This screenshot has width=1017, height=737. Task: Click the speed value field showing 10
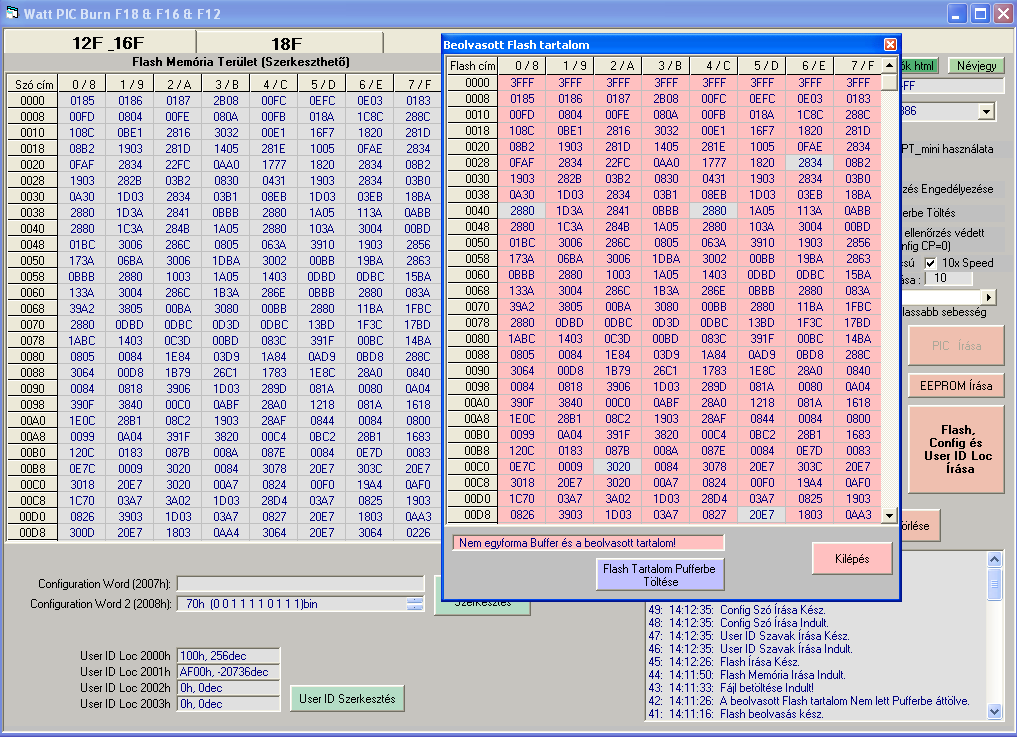coord(948,278)
